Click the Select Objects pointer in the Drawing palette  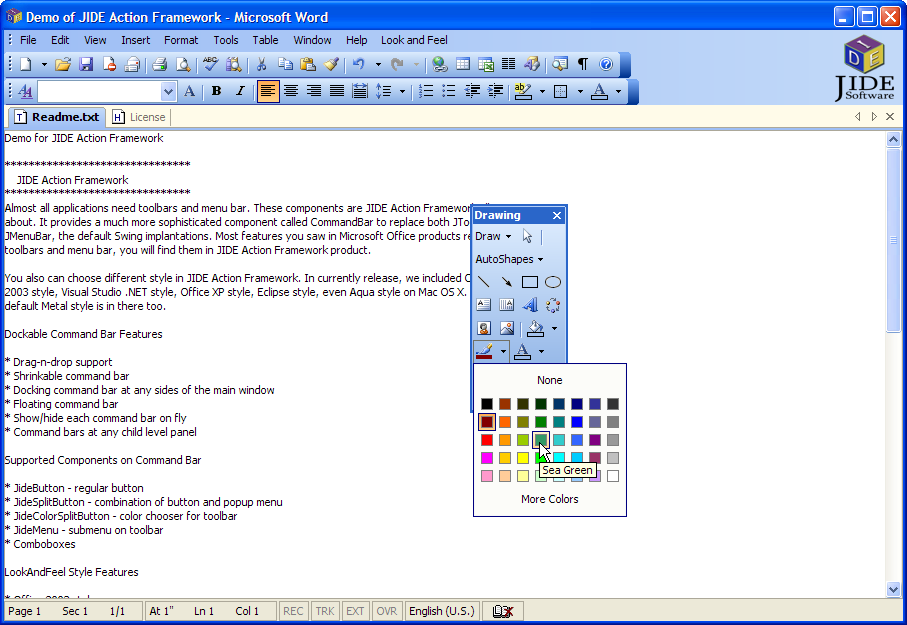(x=527, y=236)
